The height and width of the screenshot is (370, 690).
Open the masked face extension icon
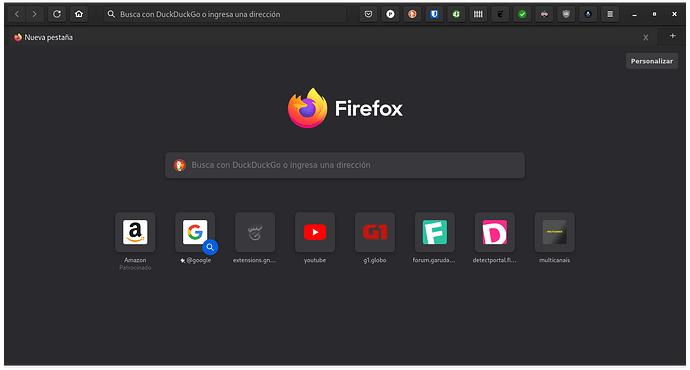544,14
